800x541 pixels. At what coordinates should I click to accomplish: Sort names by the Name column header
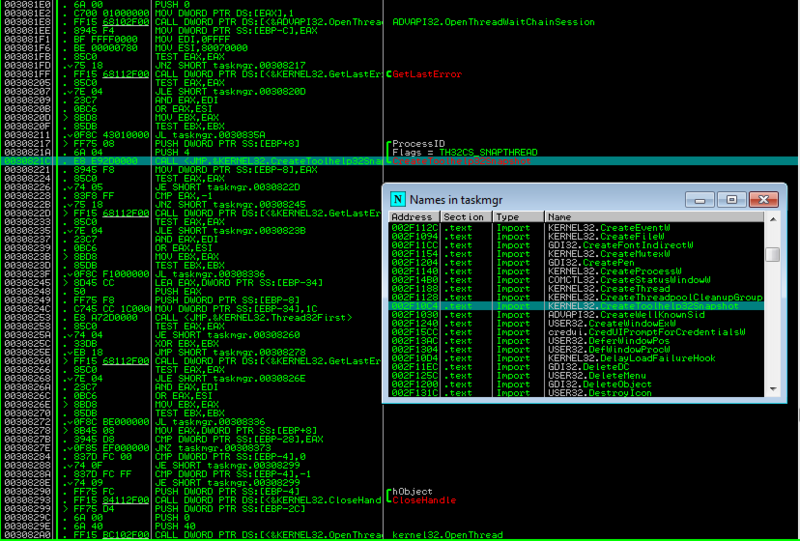pos(654,217)
